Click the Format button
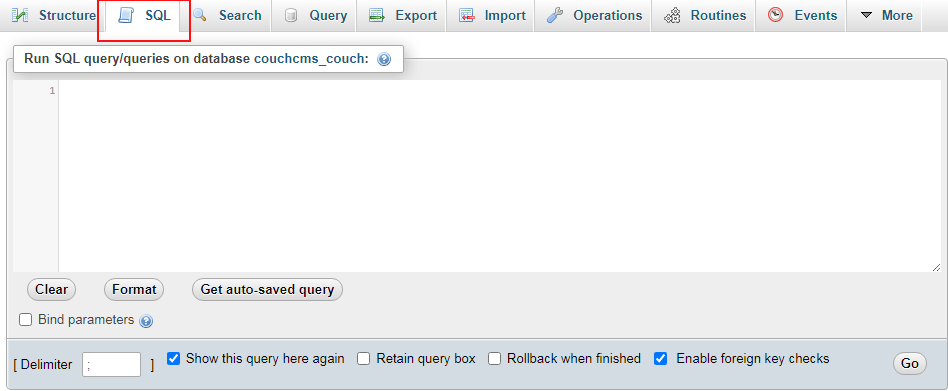948x391 pixels. click(134, 289)
